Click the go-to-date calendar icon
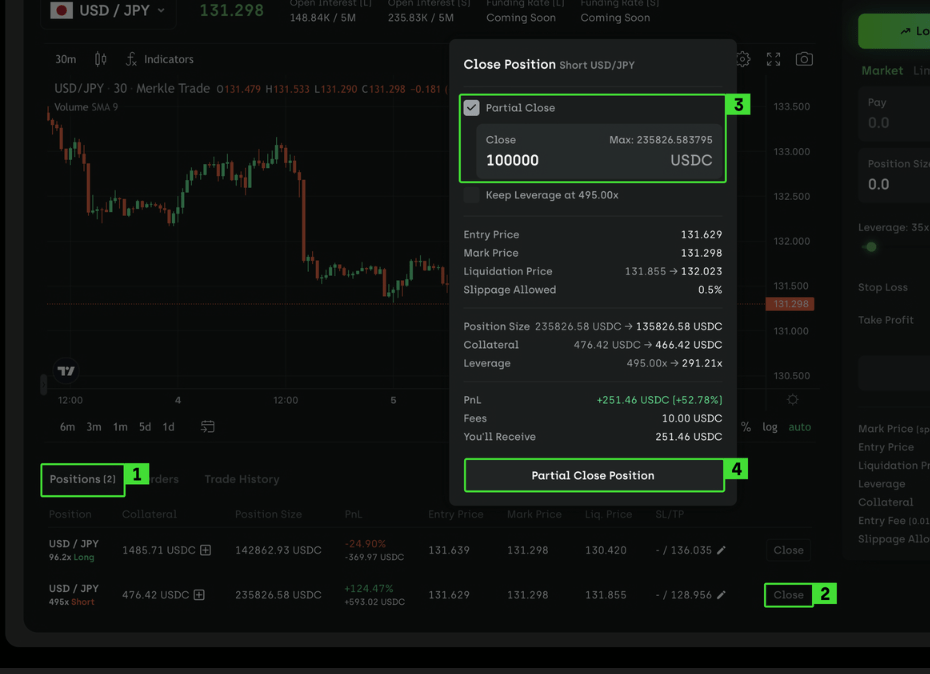 [x=207, y=427]
